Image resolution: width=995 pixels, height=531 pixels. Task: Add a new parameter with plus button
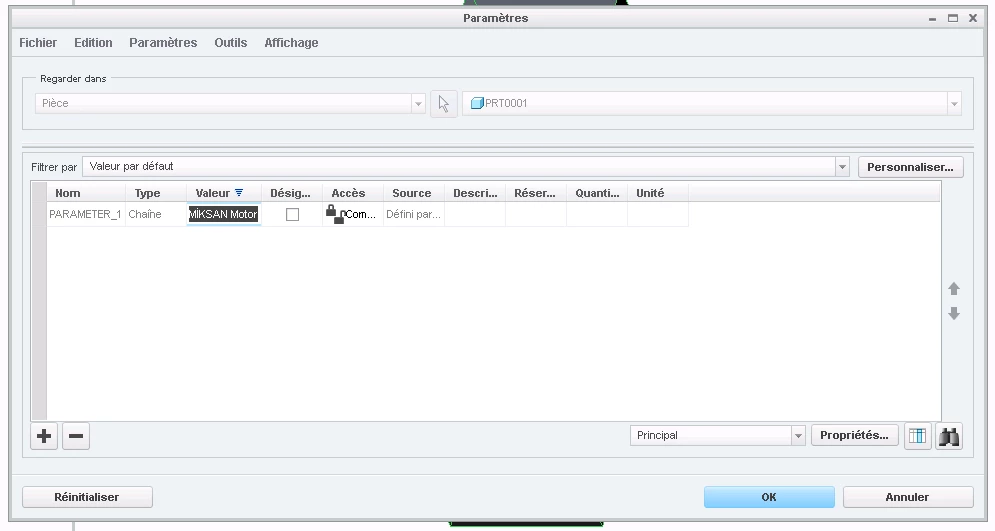click(44, 436)
